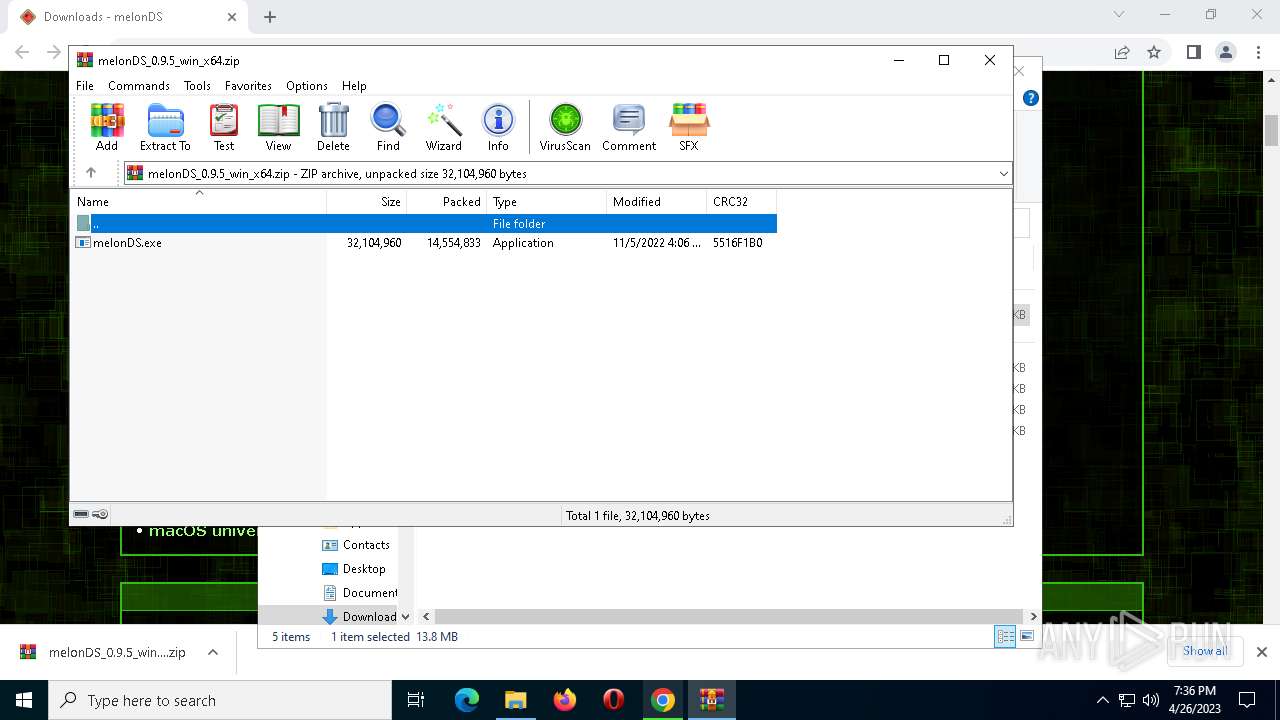Screen dimensions: 1280x720
Task: Open the View file tool
Action: click(x=278, y=127)
